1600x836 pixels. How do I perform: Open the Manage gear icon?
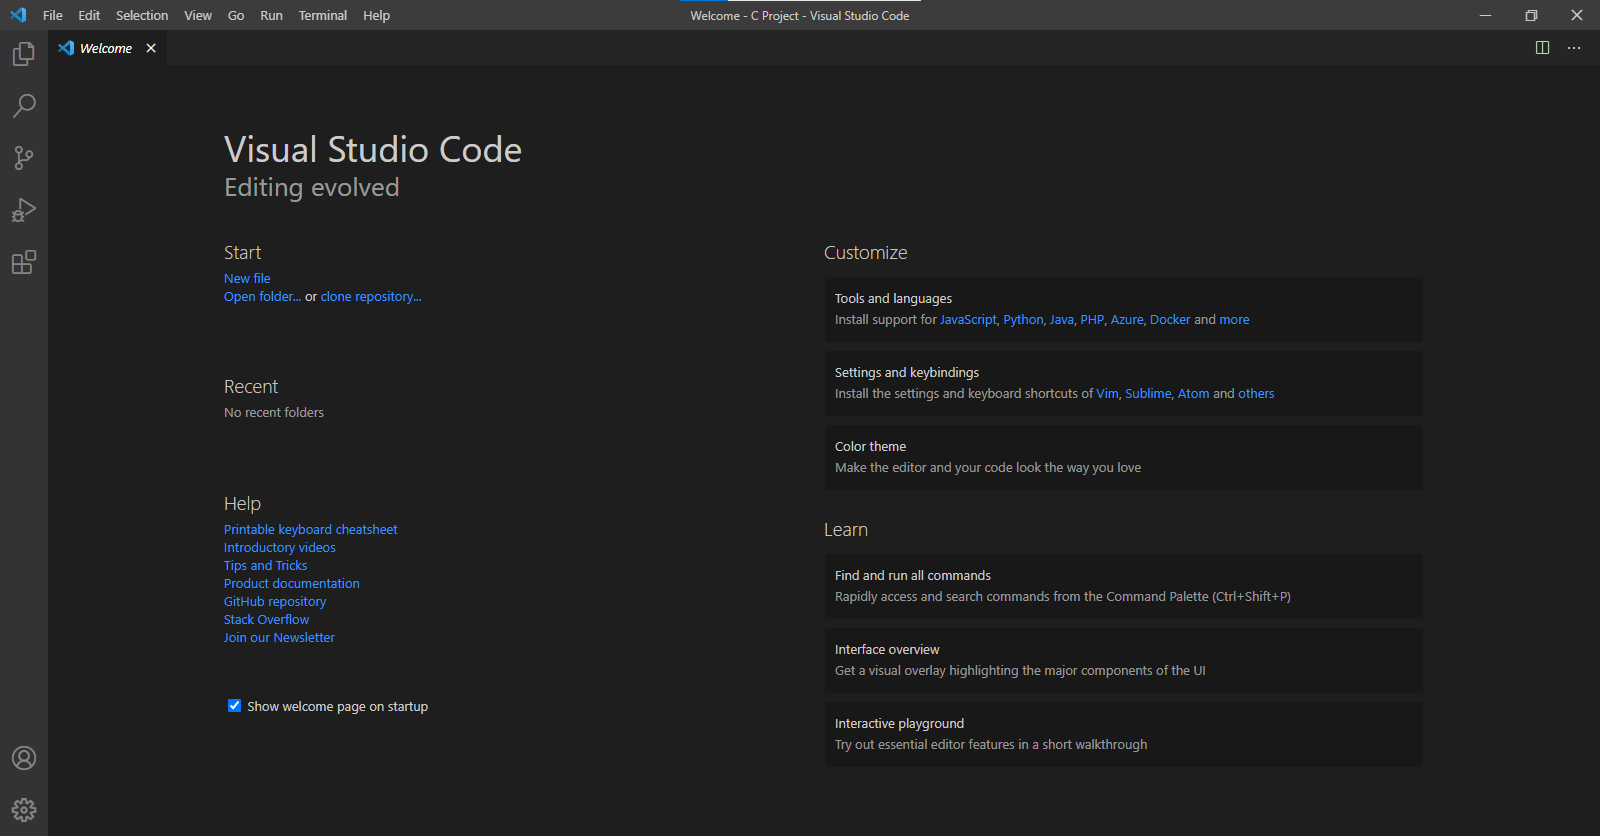(24, 810)
